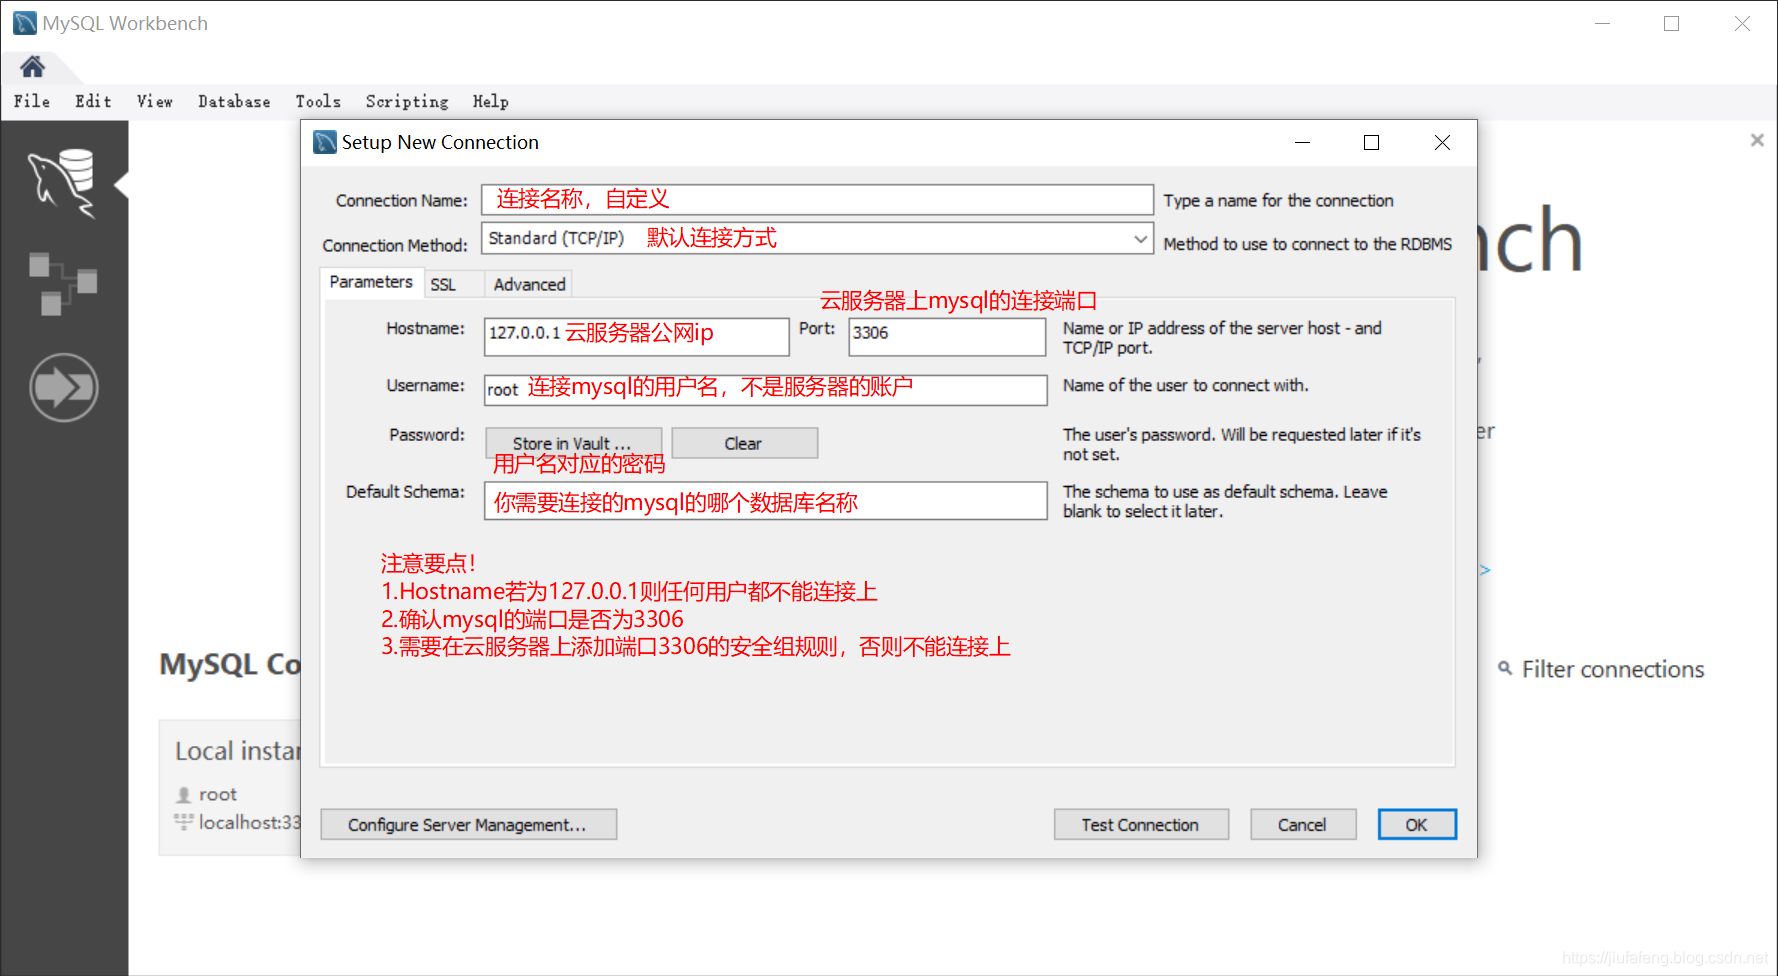Maximize the MySQL Workbench window

point(1671,23)
